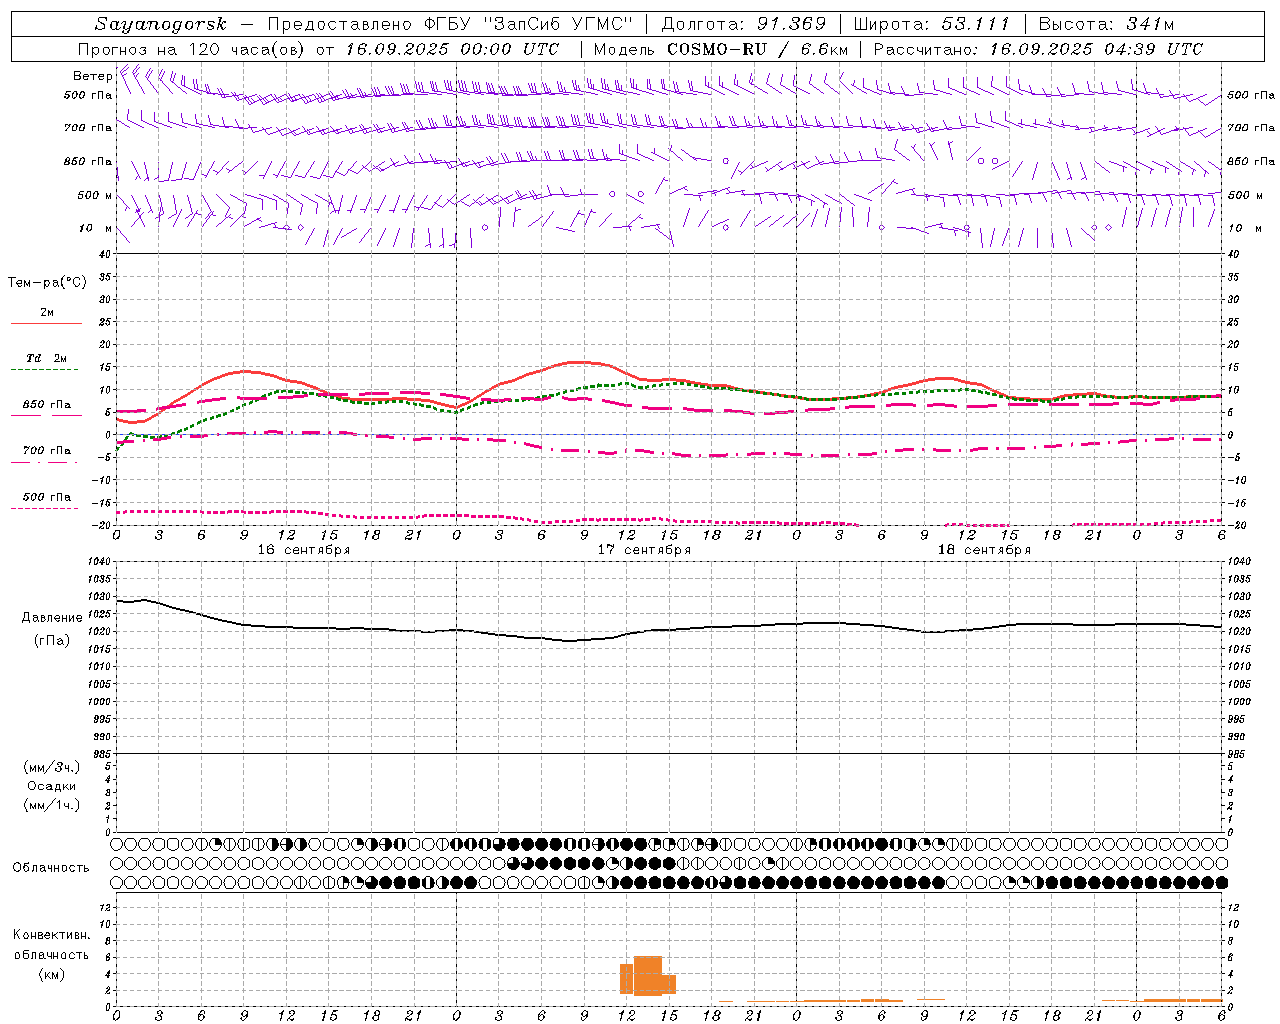Click the '(мм/1ч.)' precipitation unit label
The image size is (1280, 1024).
tap(52, 805)
